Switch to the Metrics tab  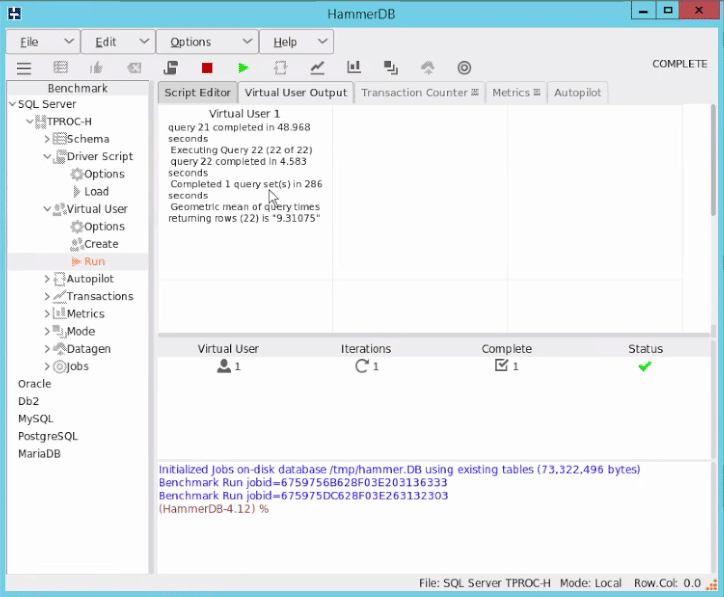click(516, 93)
